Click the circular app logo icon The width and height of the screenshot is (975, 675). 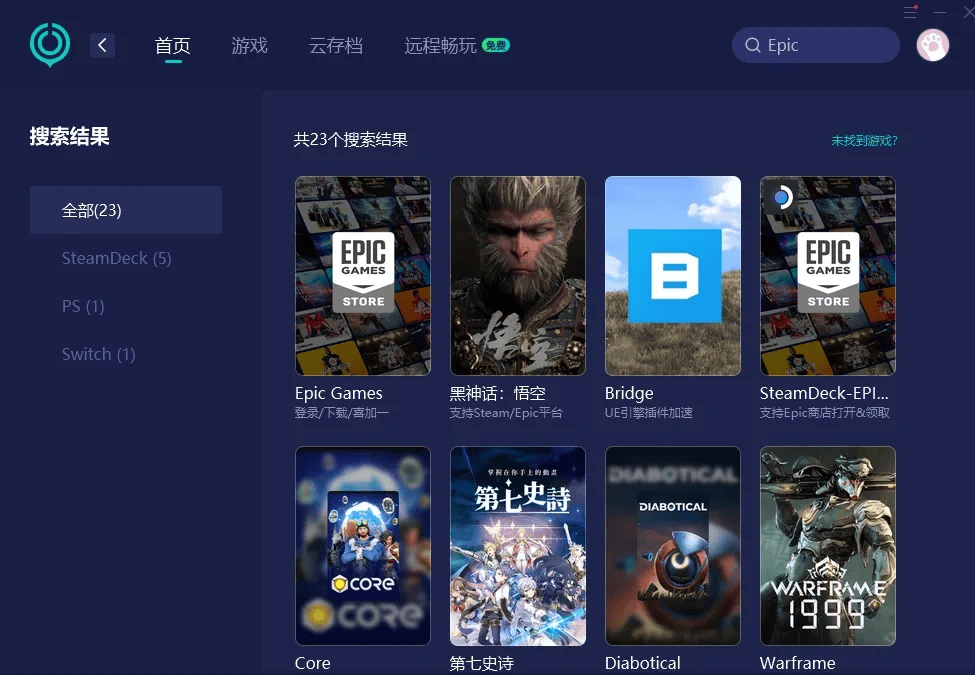(47, 44)
